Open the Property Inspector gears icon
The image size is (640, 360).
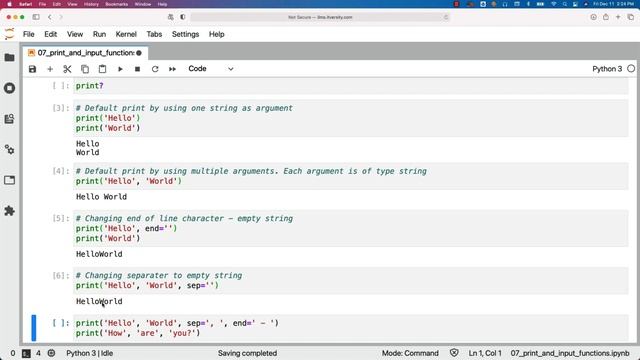click(x=9, y=149)
